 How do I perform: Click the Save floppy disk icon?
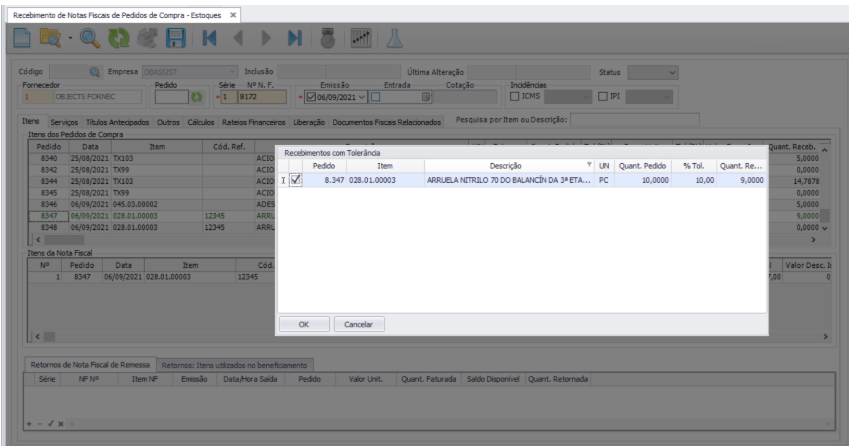(x=177, y=39)
